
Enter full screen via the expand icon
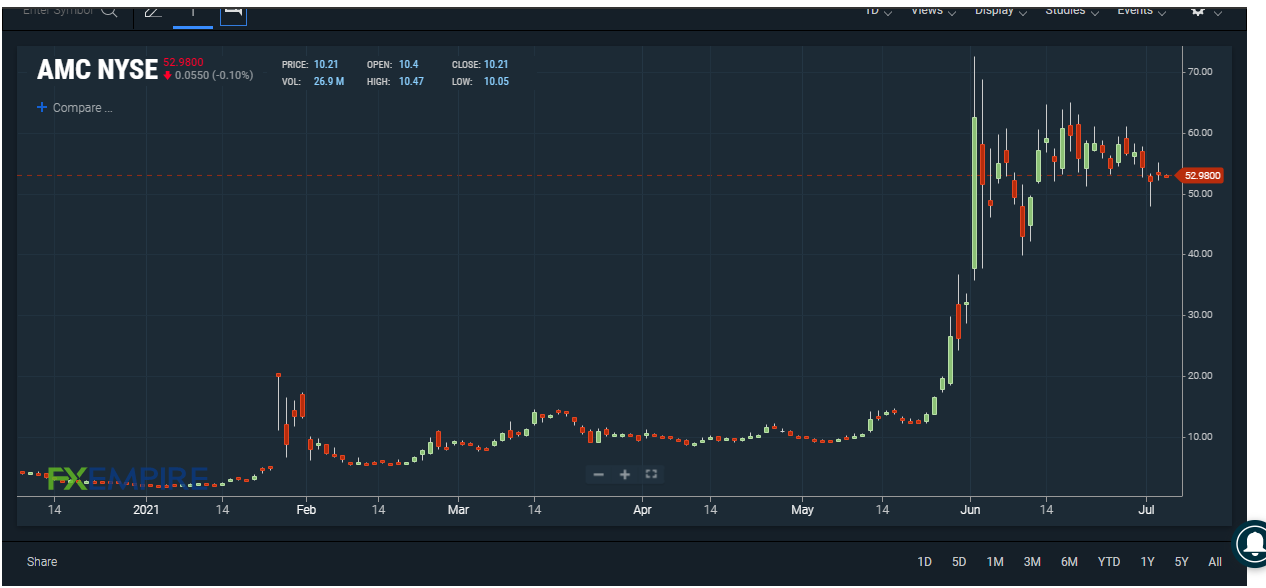[651, 474]
